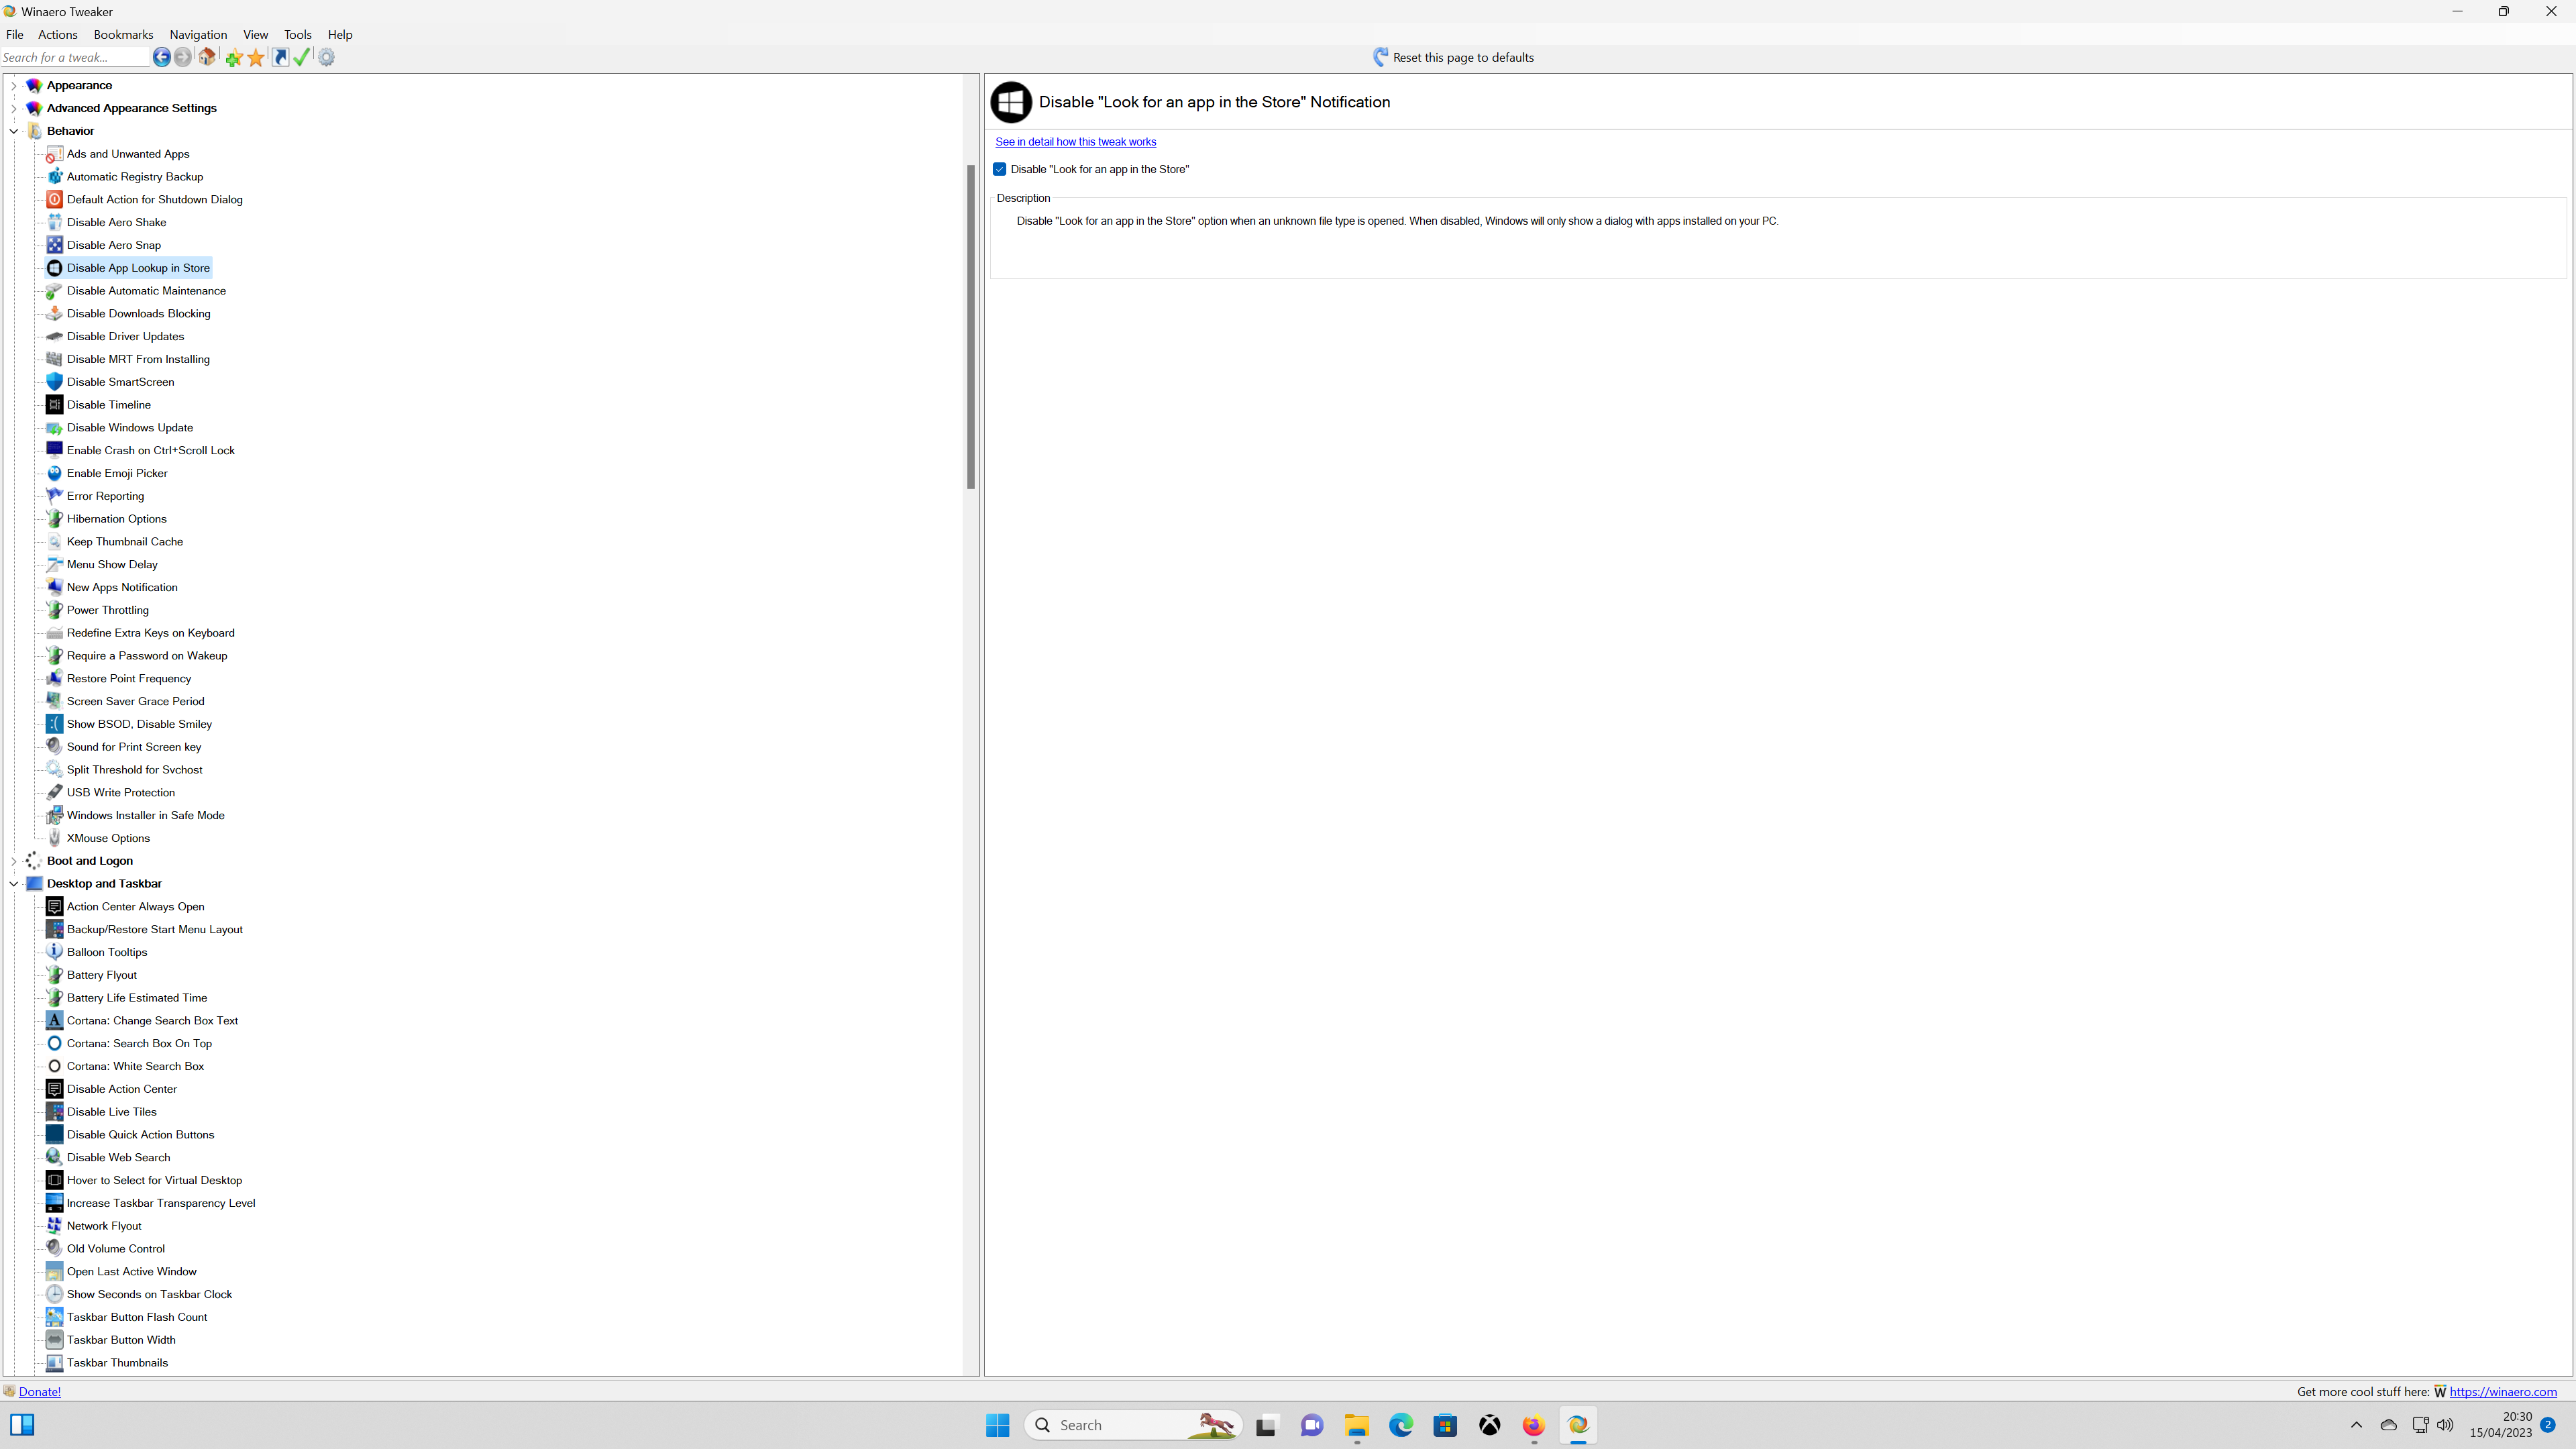
Task: Open the Bookmarks menu
Action: point(123,34)
